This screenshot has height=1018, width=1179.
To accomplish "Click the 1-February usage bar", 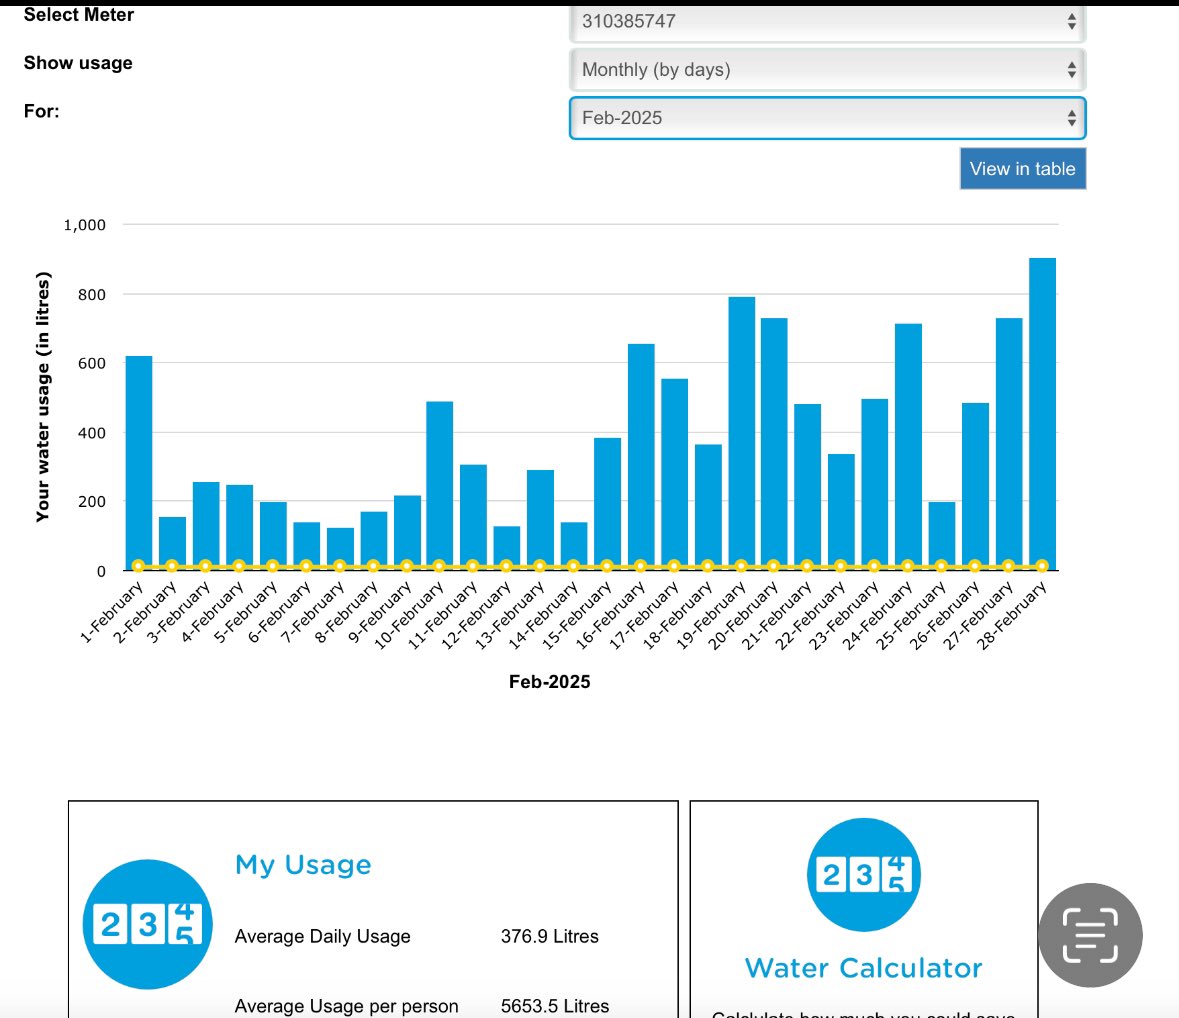I will pyautogui.click(x=138, y=462).
